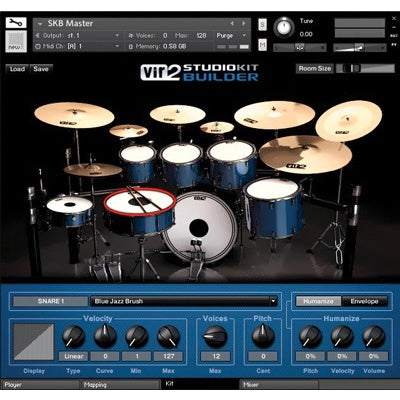
Task: Select the large upper-right crash cymbal
Action: [x=274, y=115]
